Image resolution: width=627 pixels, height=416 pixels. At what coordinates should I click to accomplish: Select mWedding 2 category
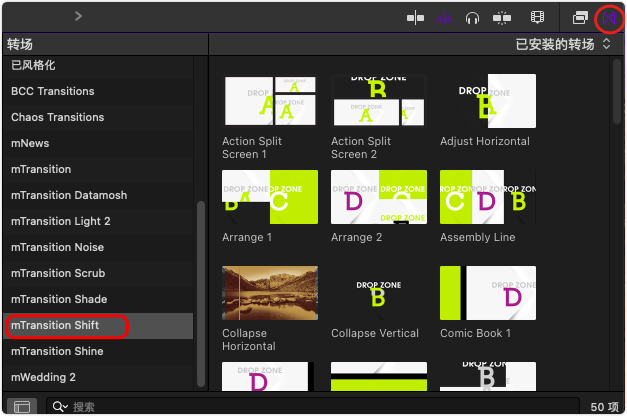[x=98, y=377]
